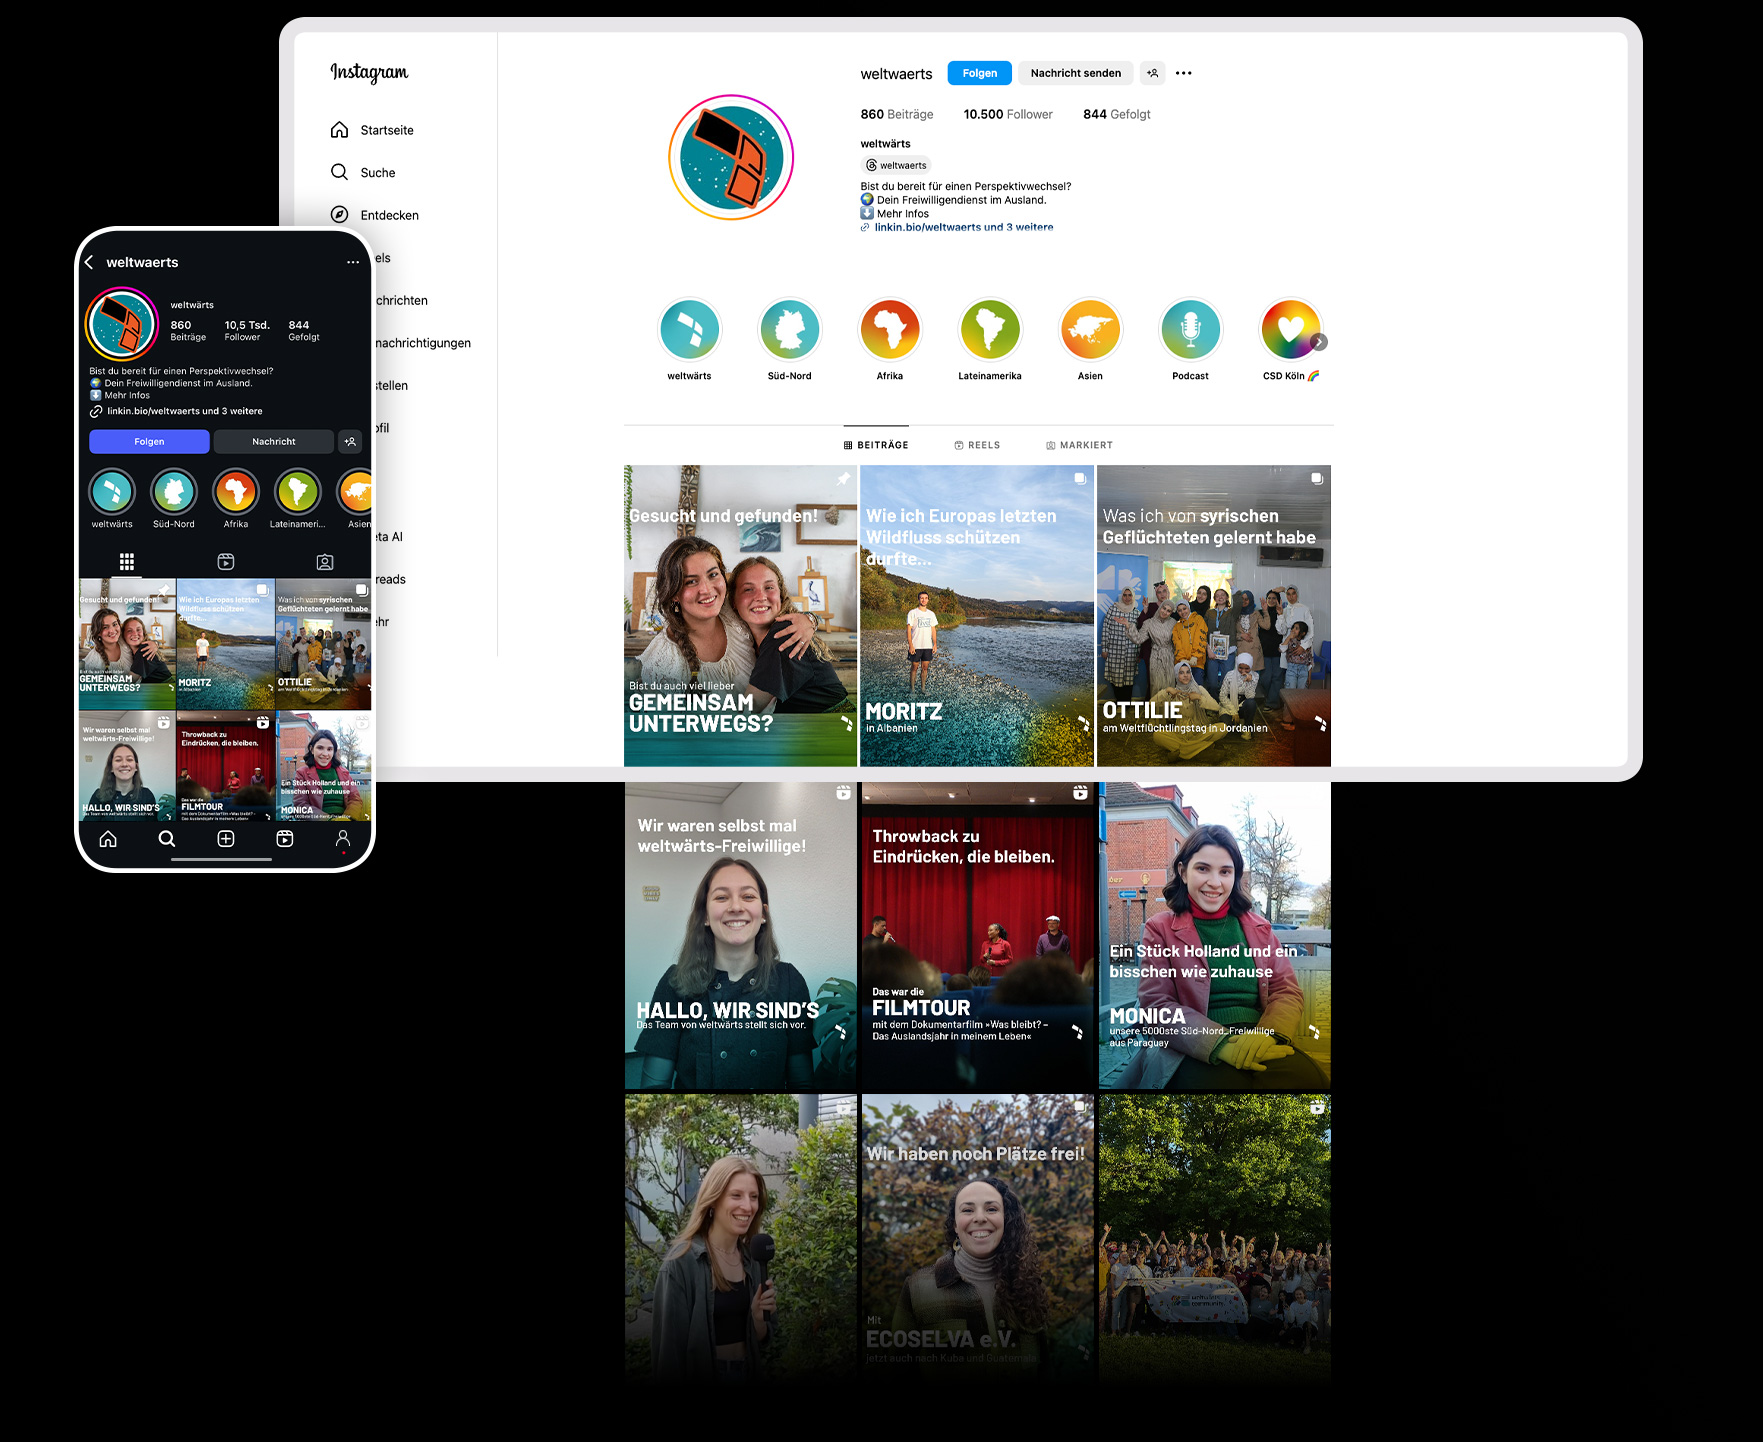Click the Startseite home icon
The image size is (1763, 1442).
[339, 130]
